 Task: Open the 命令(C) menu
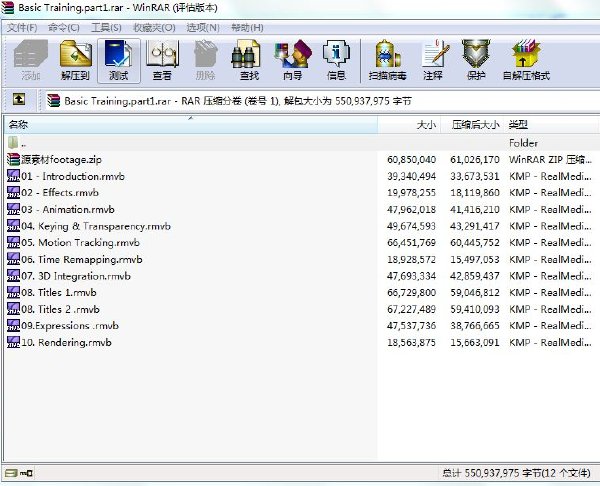click(64, 28)
